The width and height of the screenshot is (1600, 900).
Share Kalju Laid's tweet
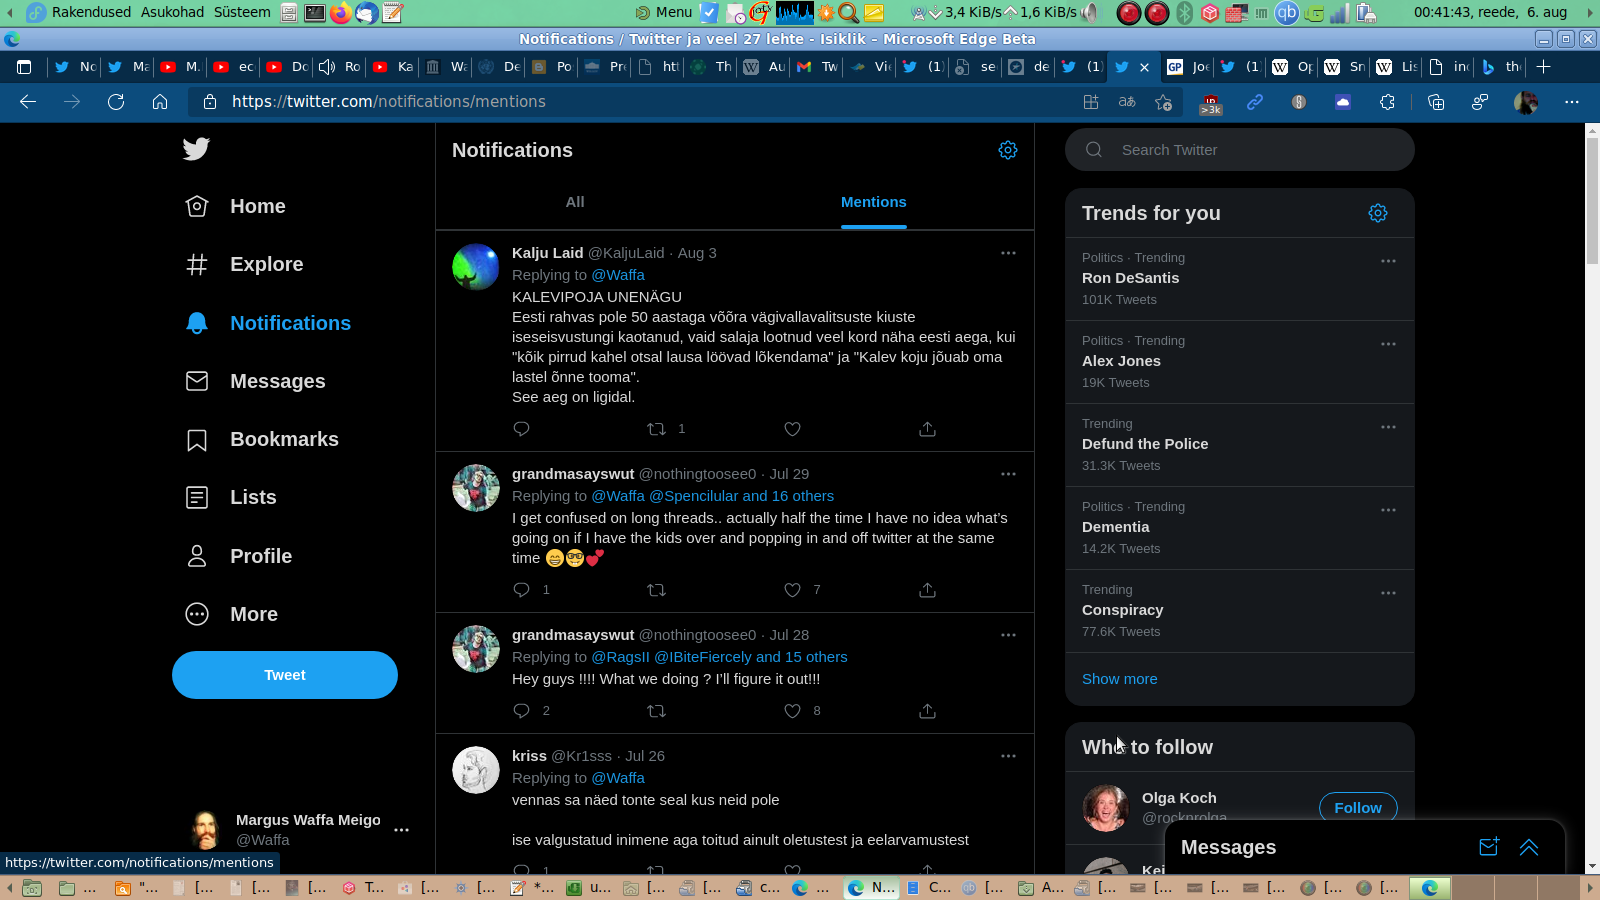pyautogui.click(x=928, y=429)
